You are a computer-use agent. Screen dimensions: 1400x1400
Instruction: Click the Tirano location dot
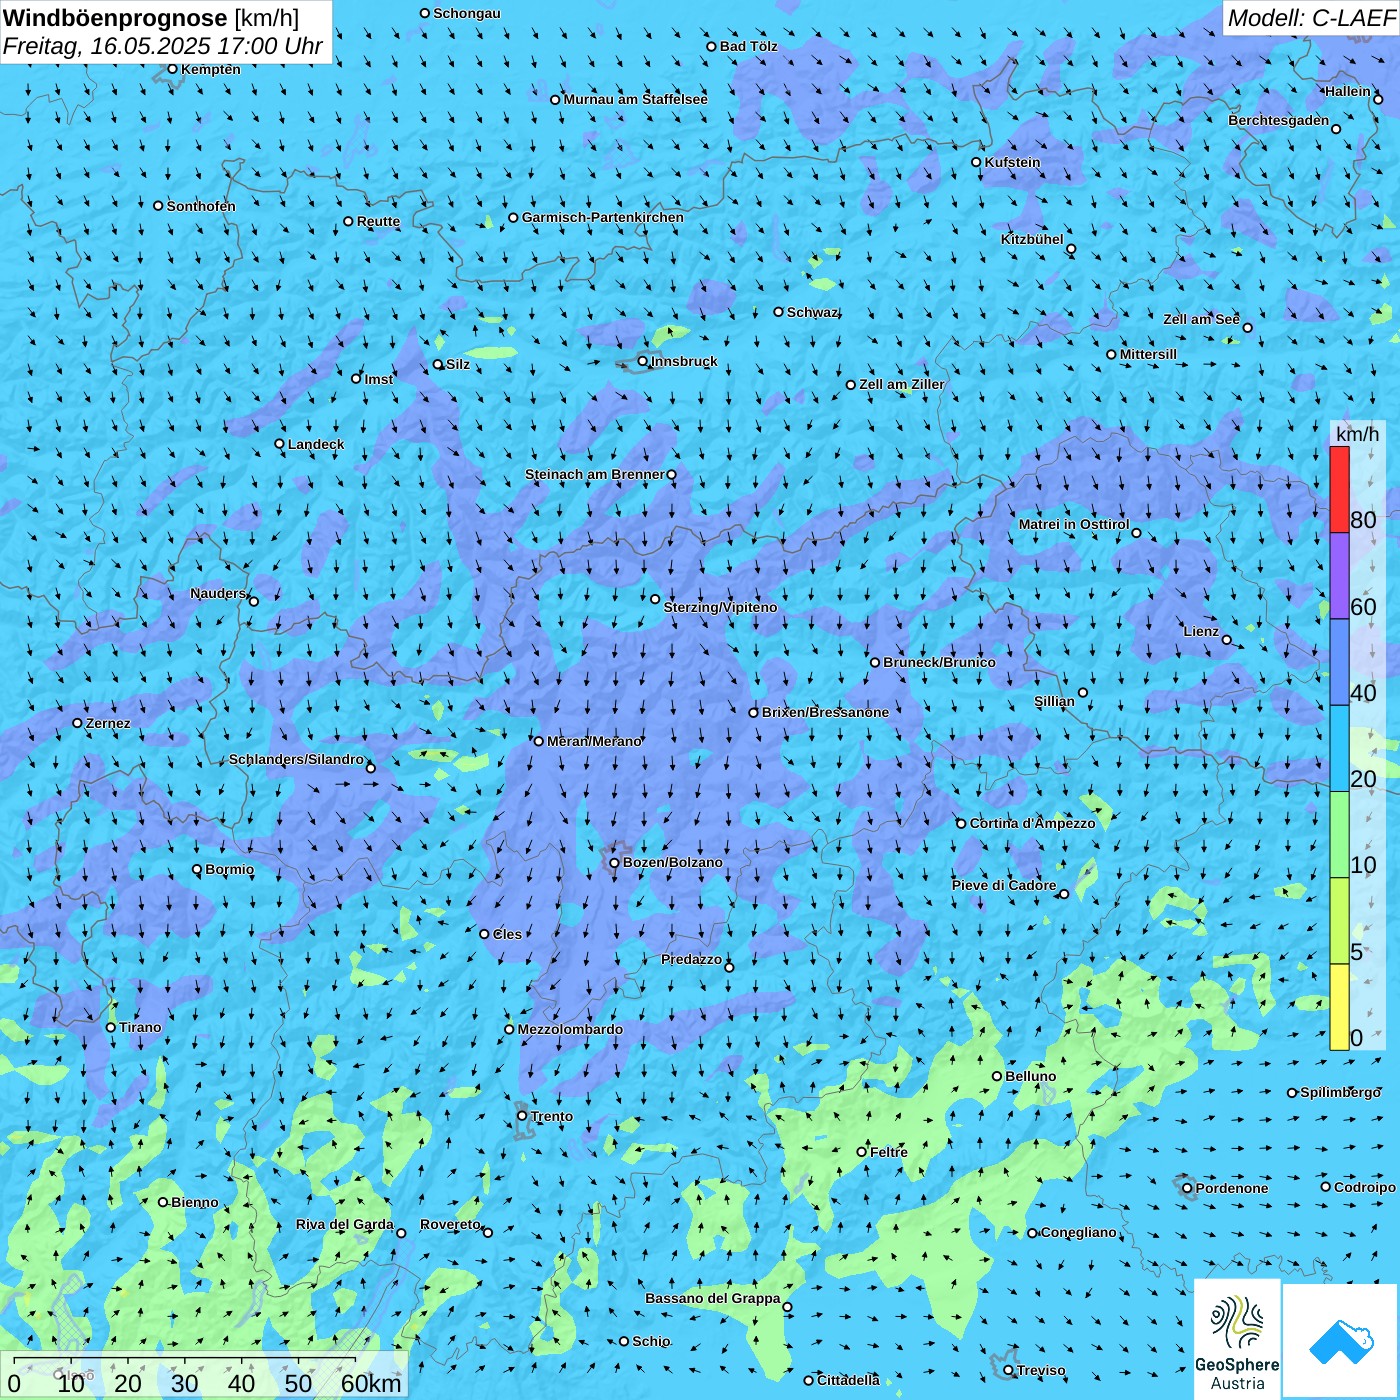coord(111,1027)
